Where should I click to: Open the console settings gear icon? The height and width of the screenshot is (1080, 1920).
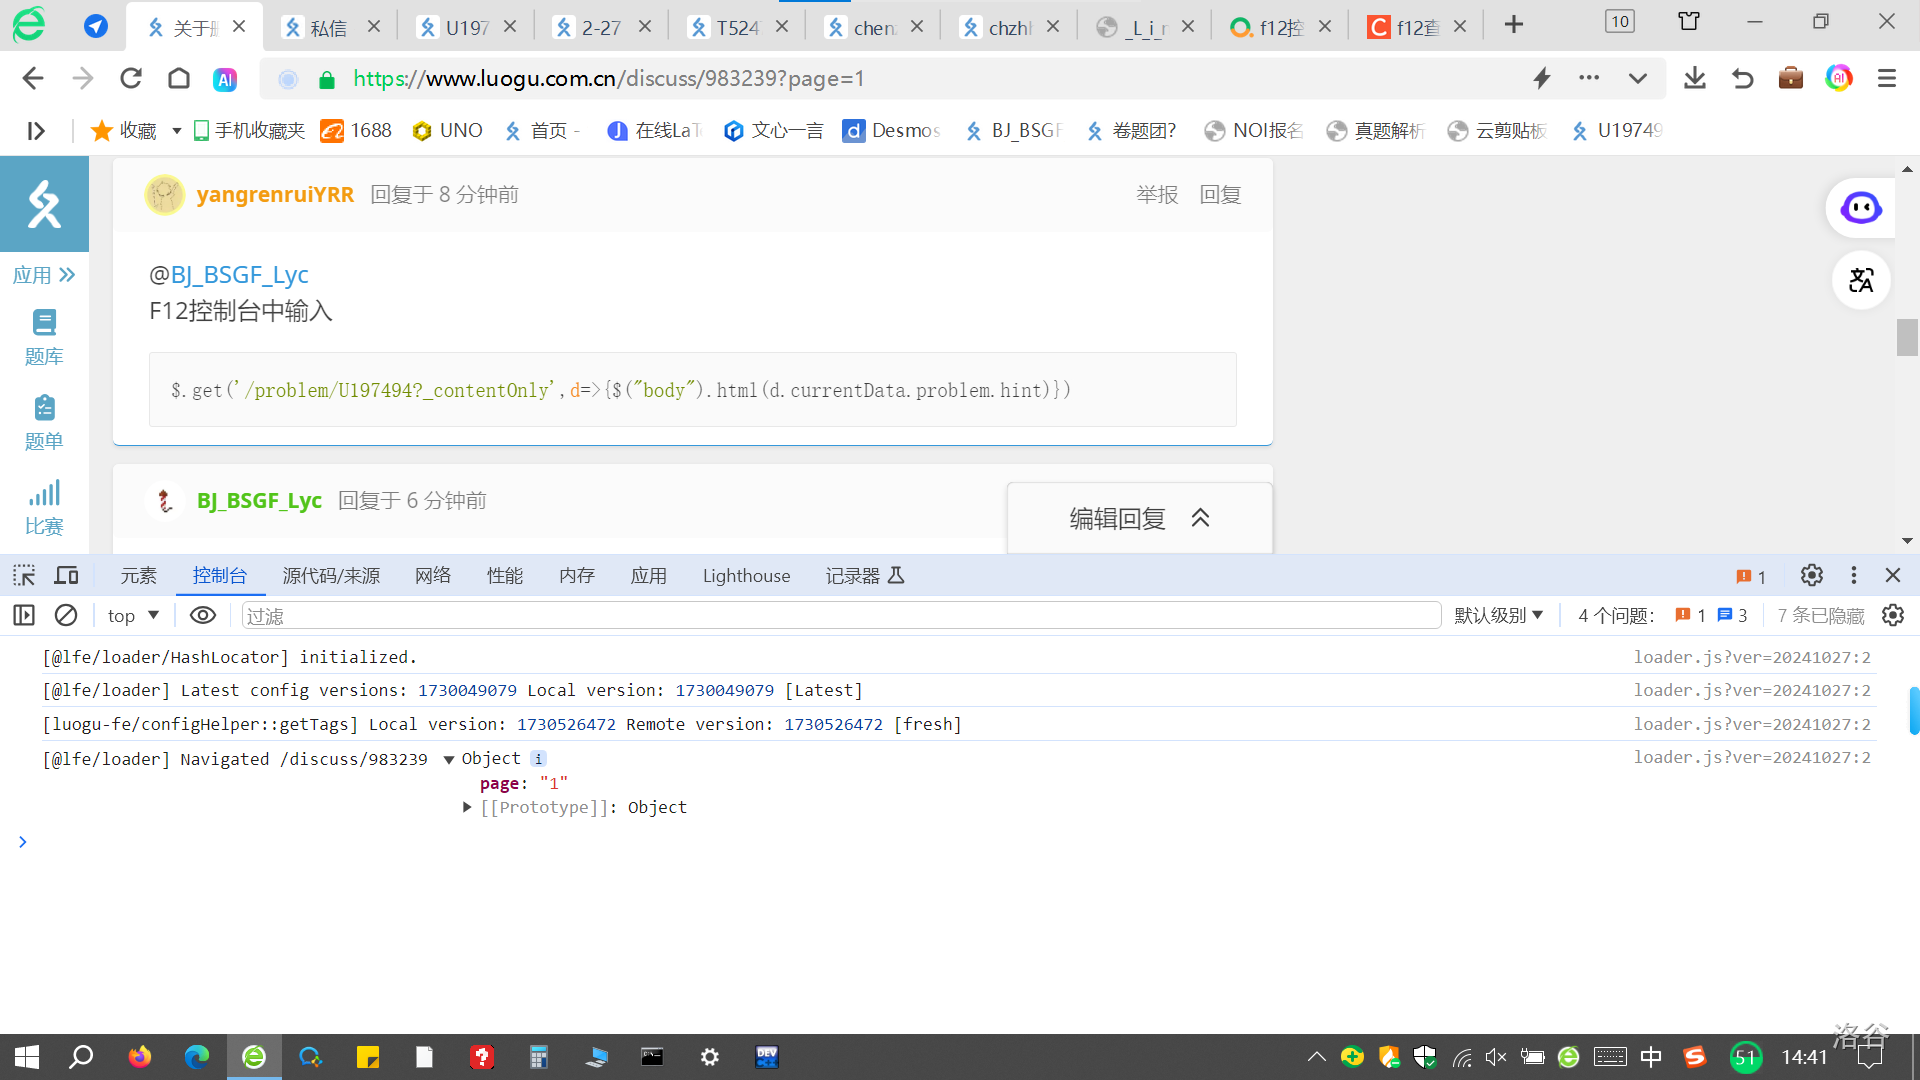[x=1892, y=615]
